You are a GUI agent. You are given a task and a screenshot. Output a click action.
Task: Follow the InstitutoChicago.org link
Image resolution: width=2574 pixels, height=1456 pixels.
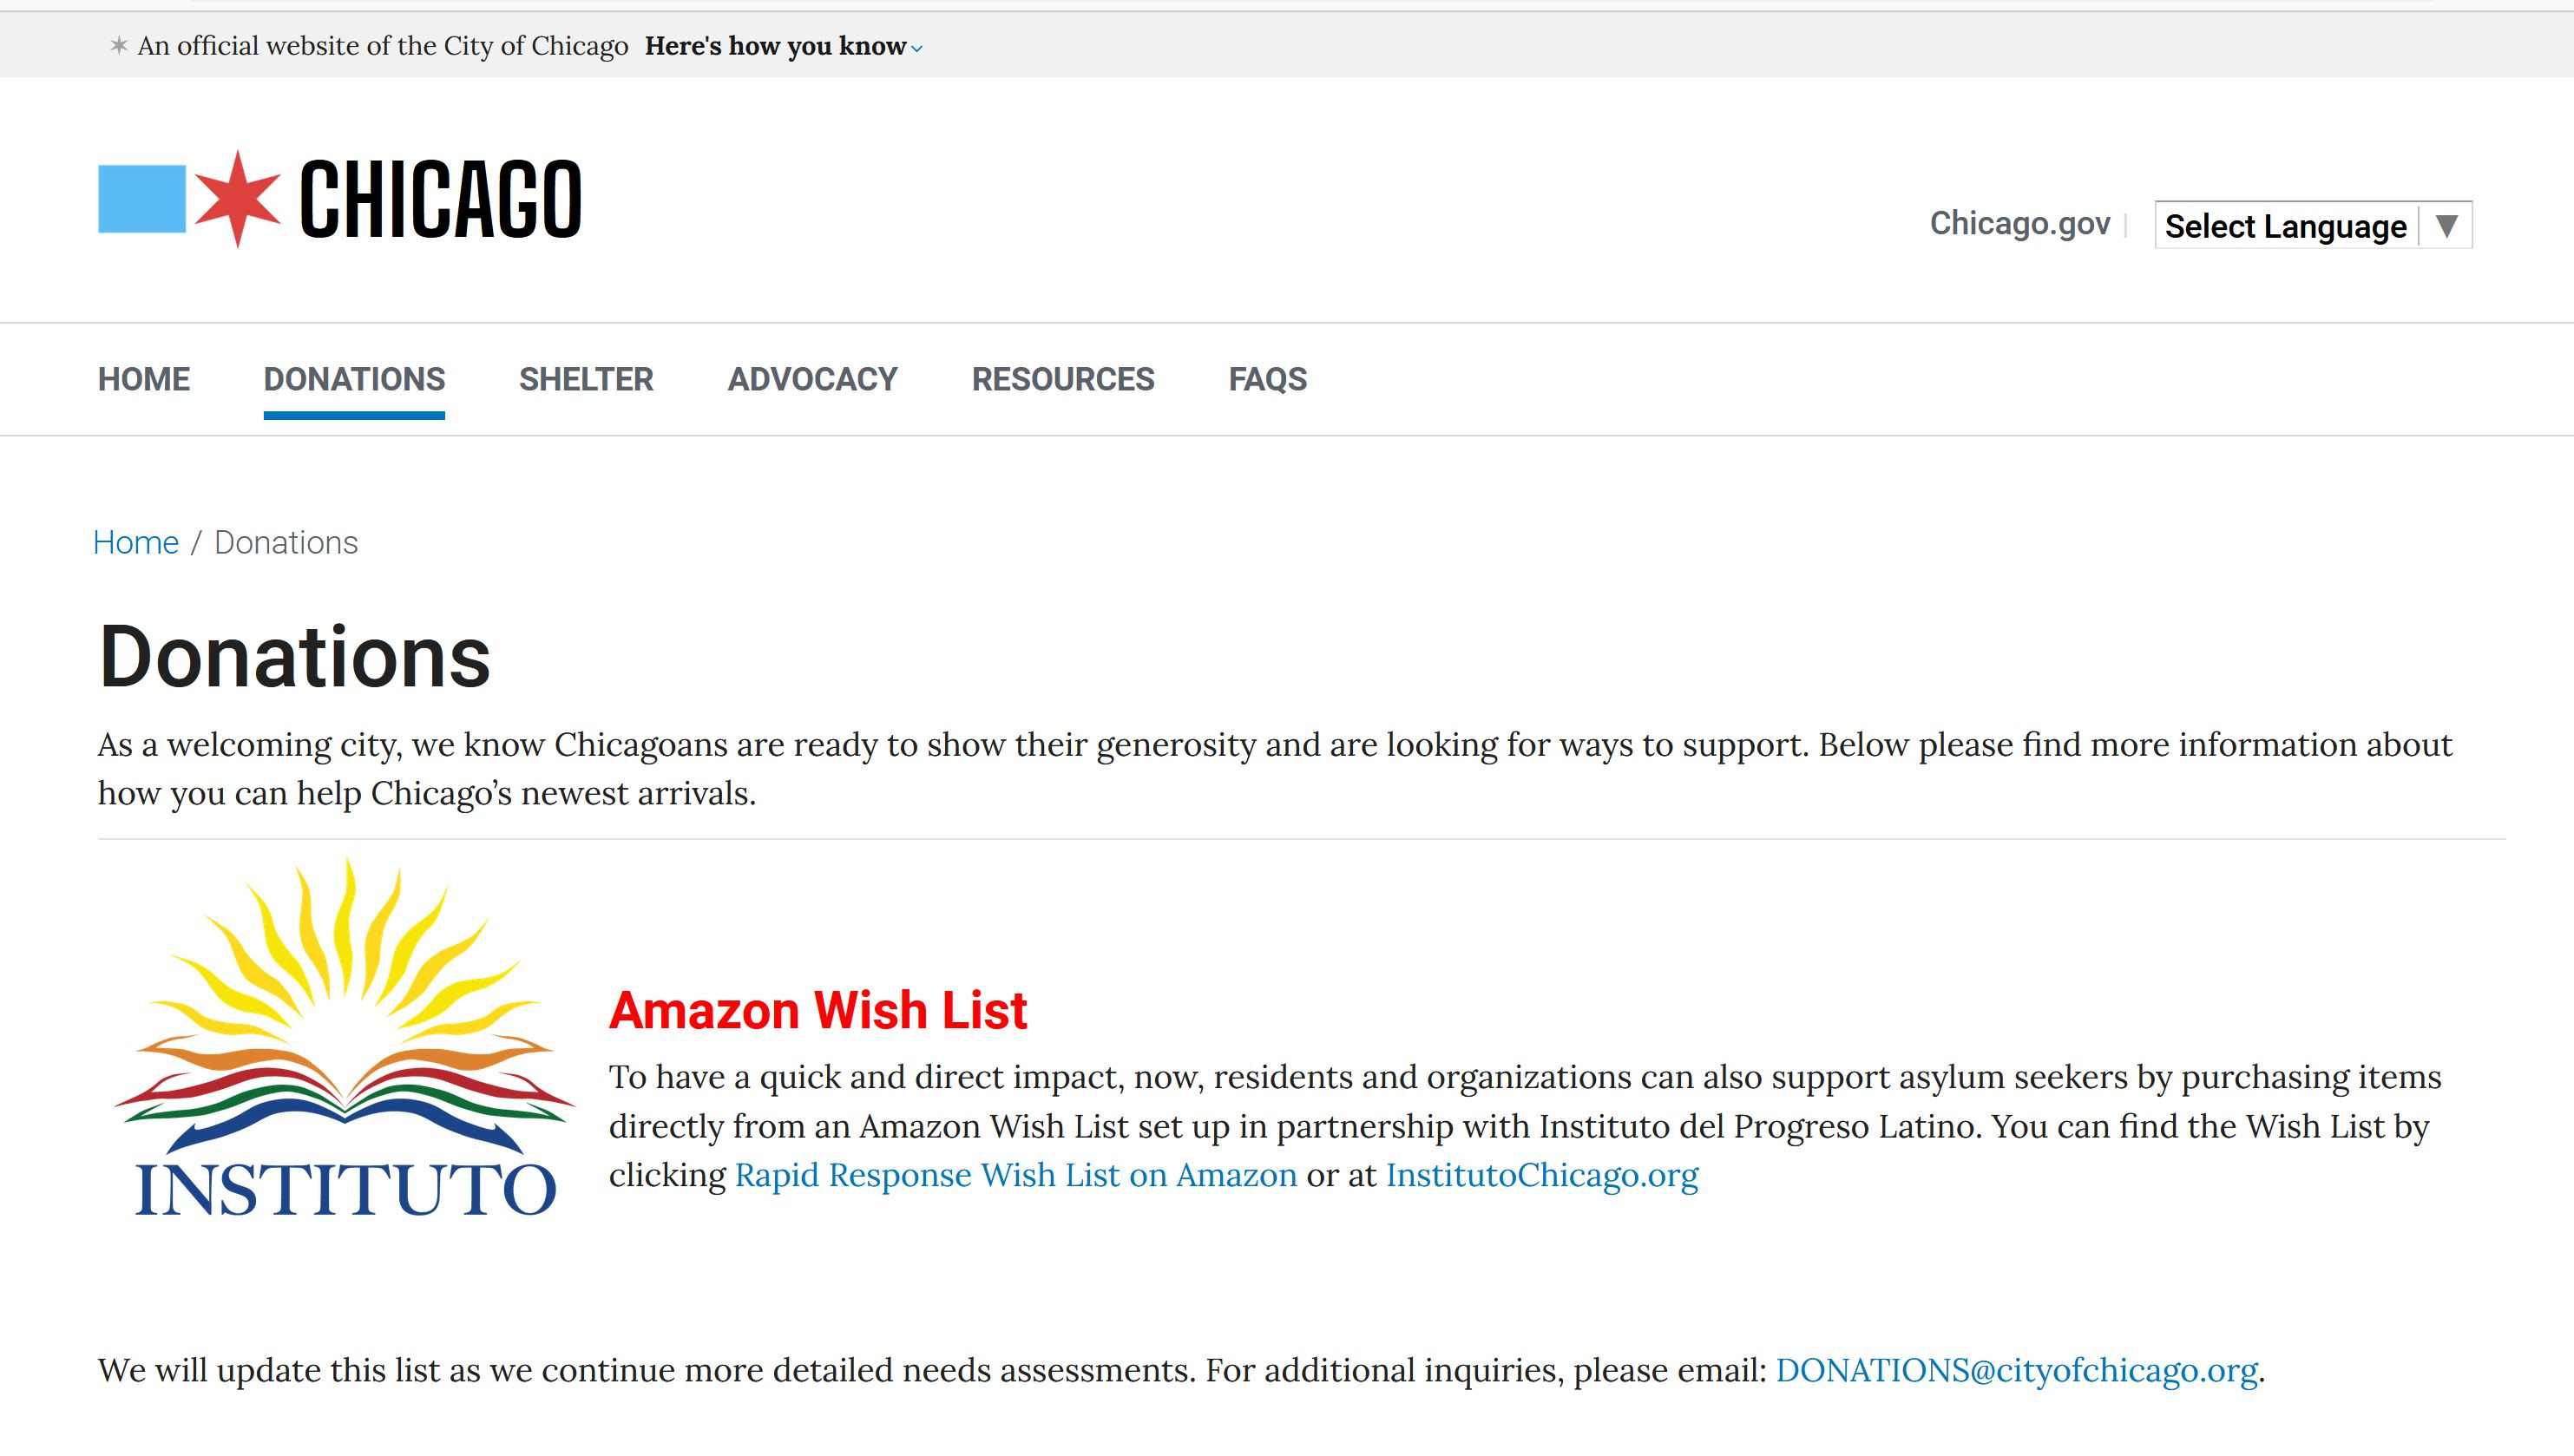(x=1541, y=1175)
